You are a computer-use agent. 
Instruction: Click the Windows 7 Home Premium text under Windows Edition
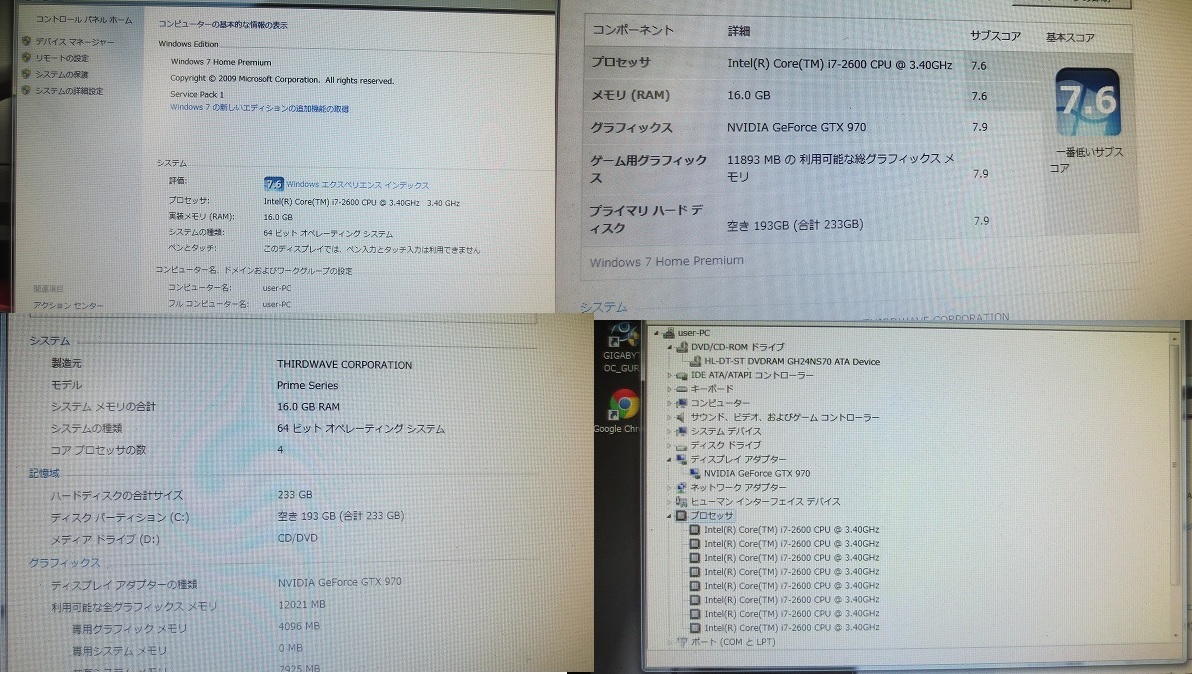pyautogui.click(x=220, y=62)
